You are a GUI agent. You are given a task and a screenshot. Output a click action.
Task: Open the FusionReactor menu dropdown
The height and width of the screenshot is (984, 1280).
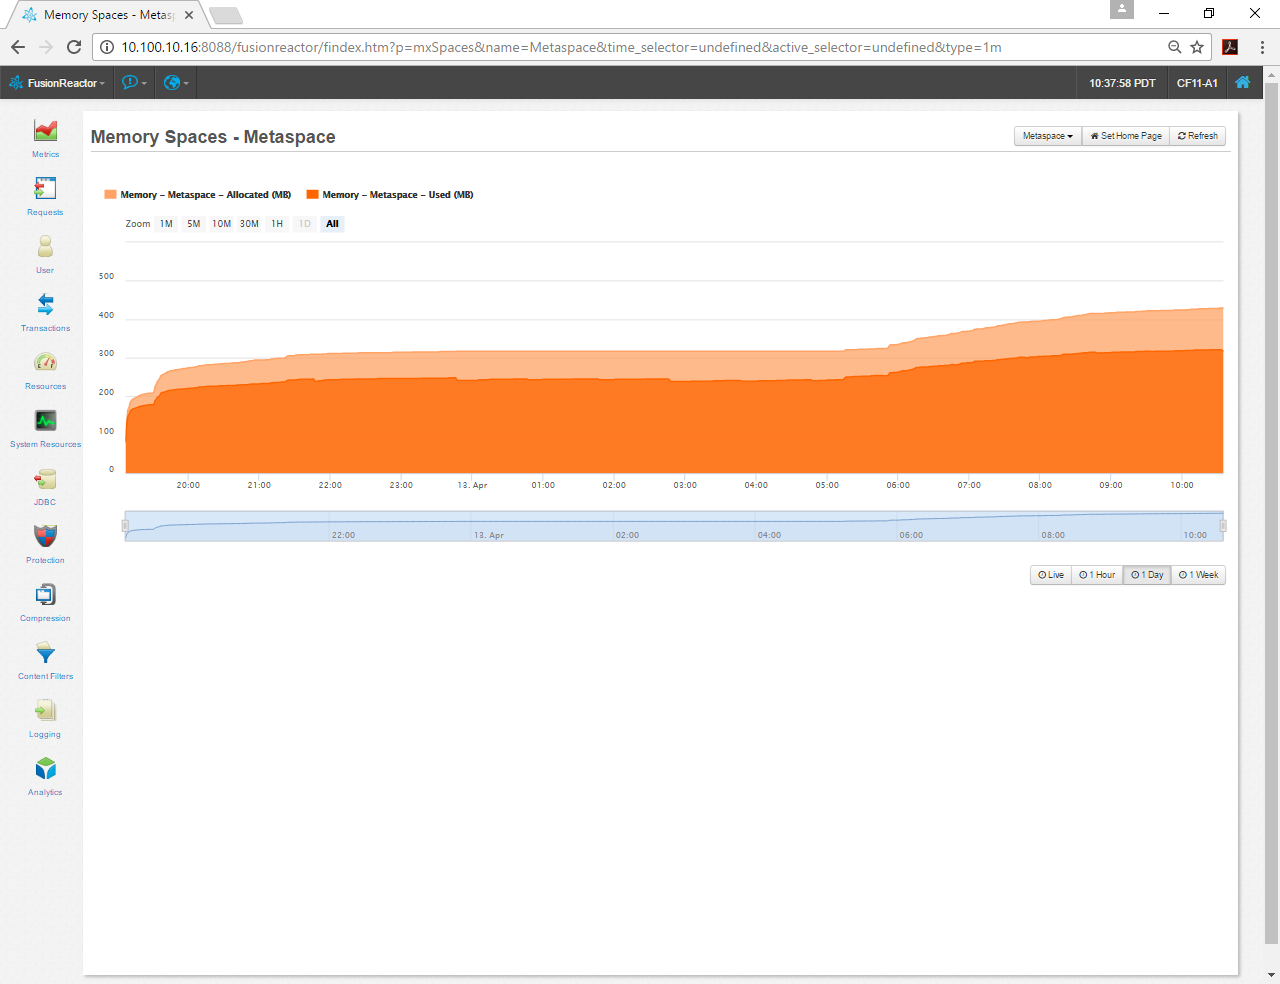coord(57,83)
